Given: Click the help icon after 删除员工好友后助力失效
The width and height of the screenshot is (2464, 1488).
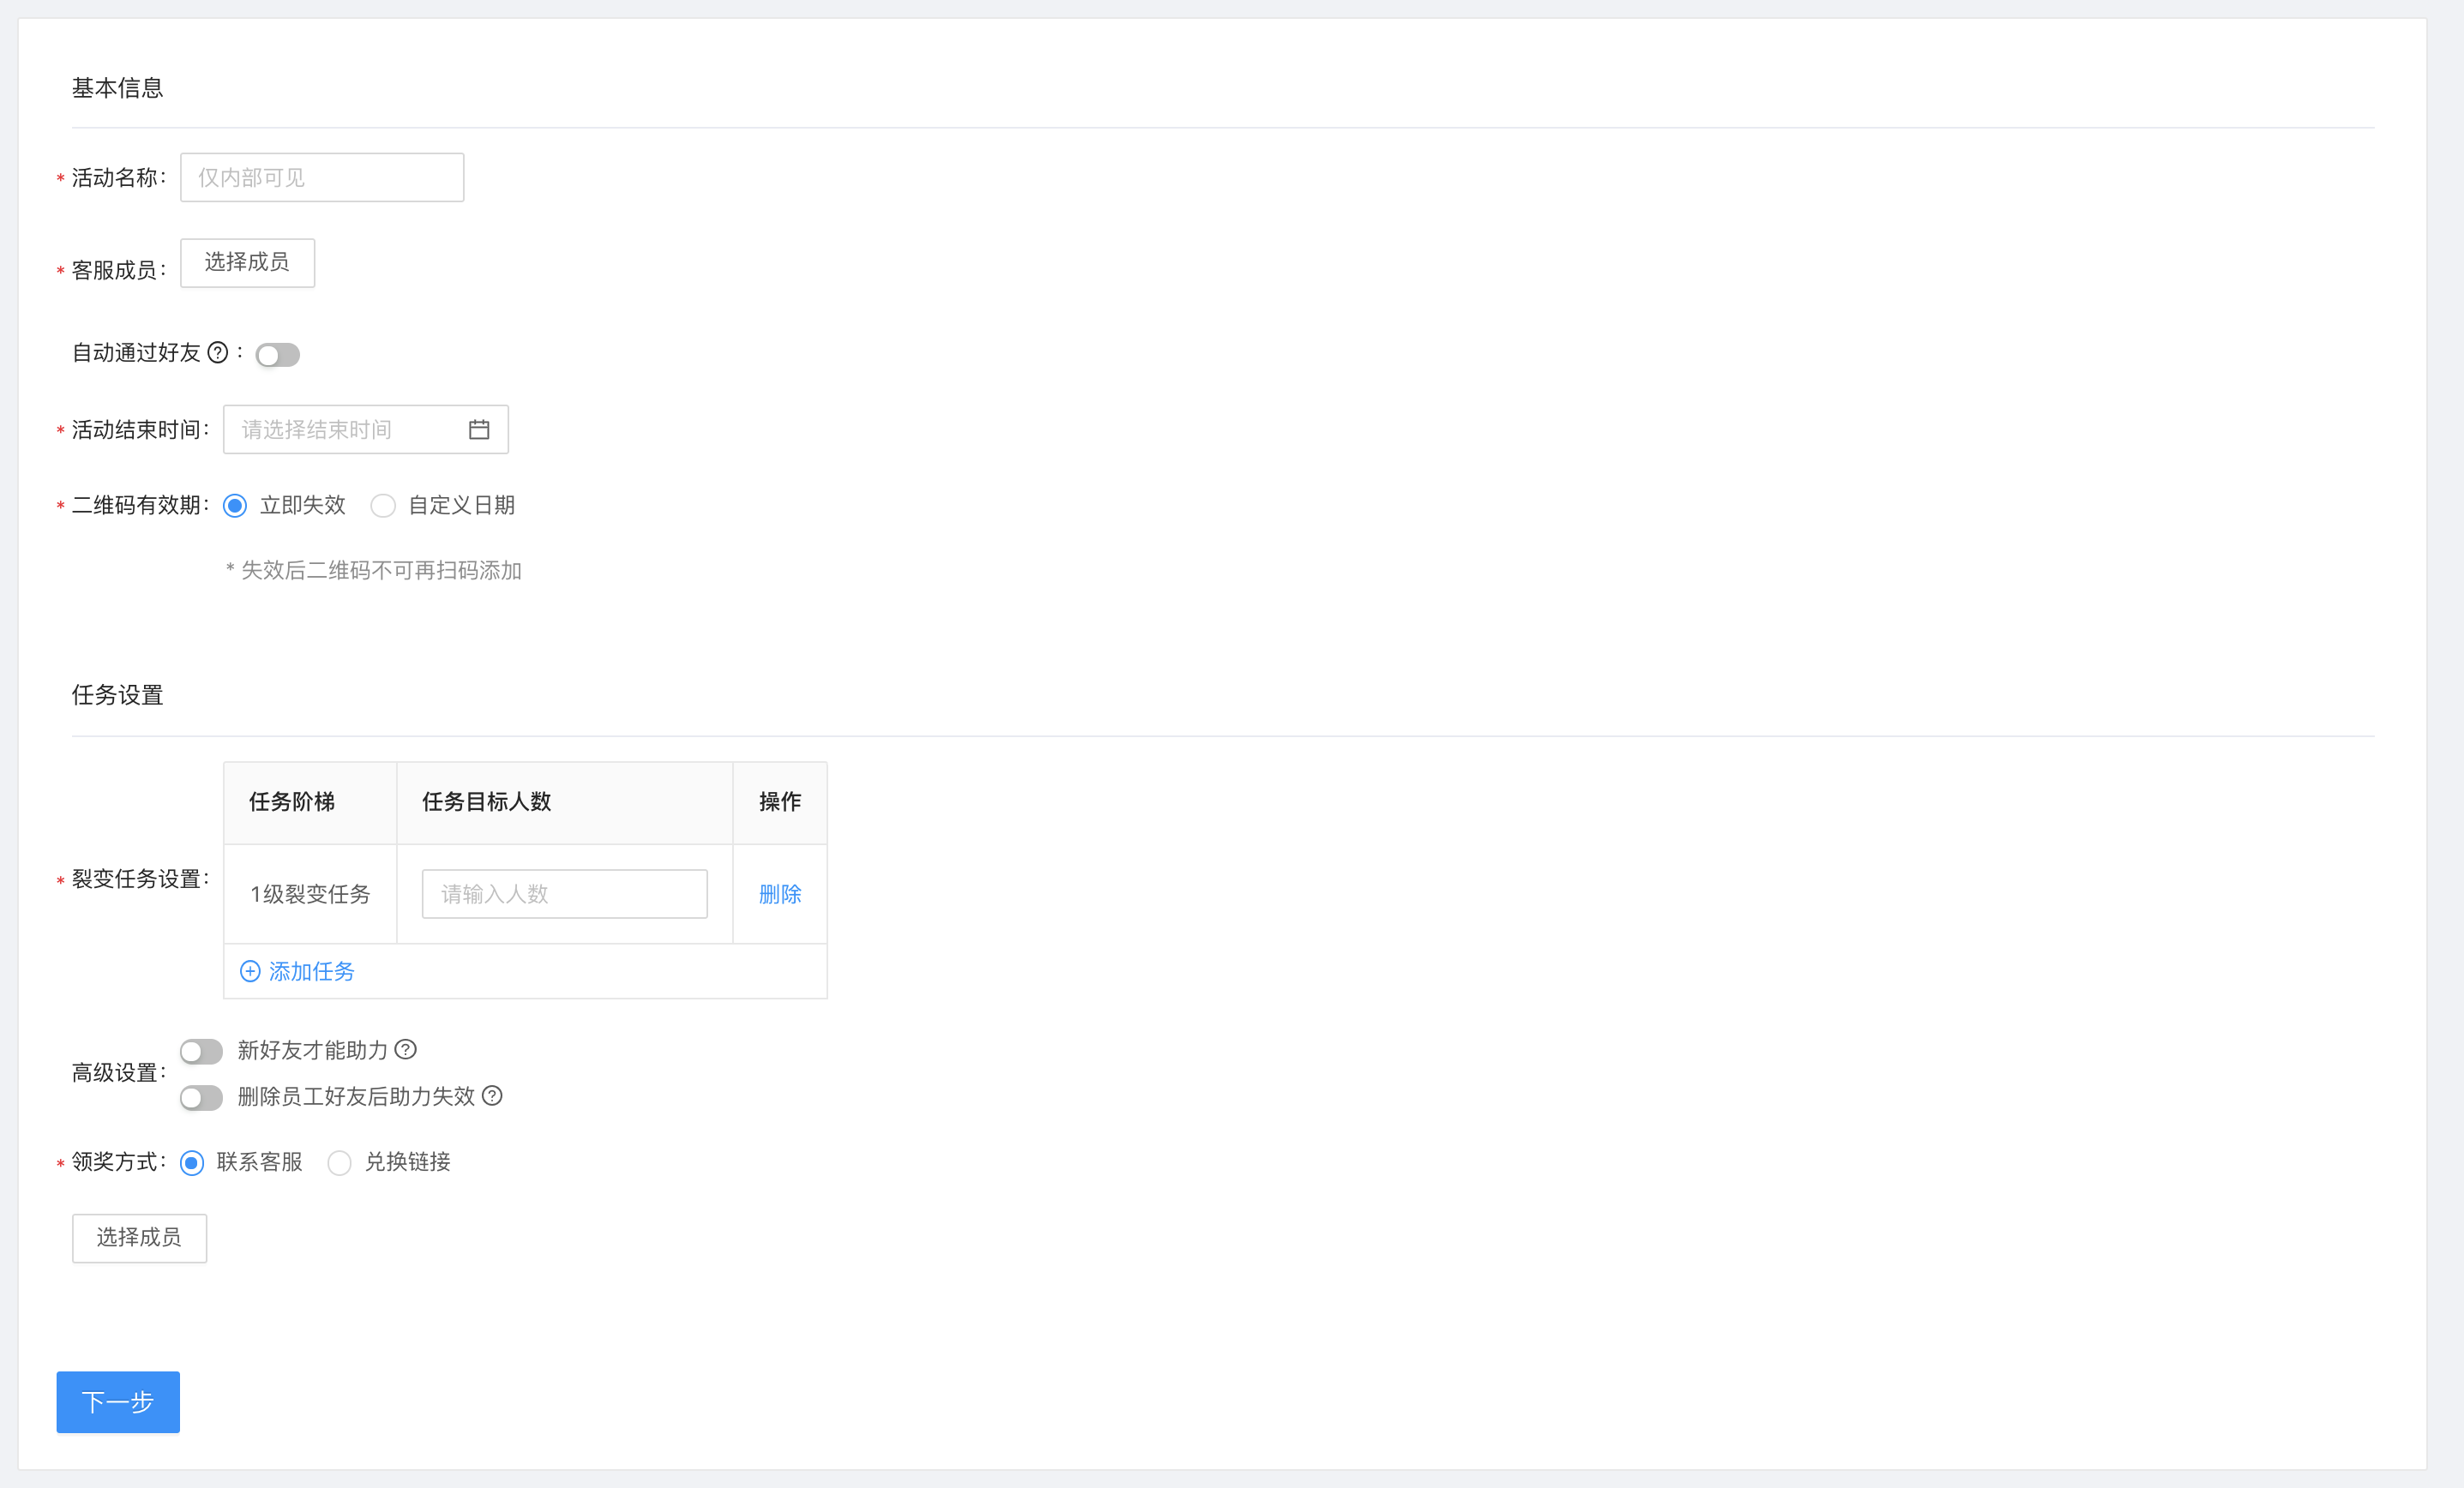Looking at the screenshot, I should click(x=492, y=1096).
